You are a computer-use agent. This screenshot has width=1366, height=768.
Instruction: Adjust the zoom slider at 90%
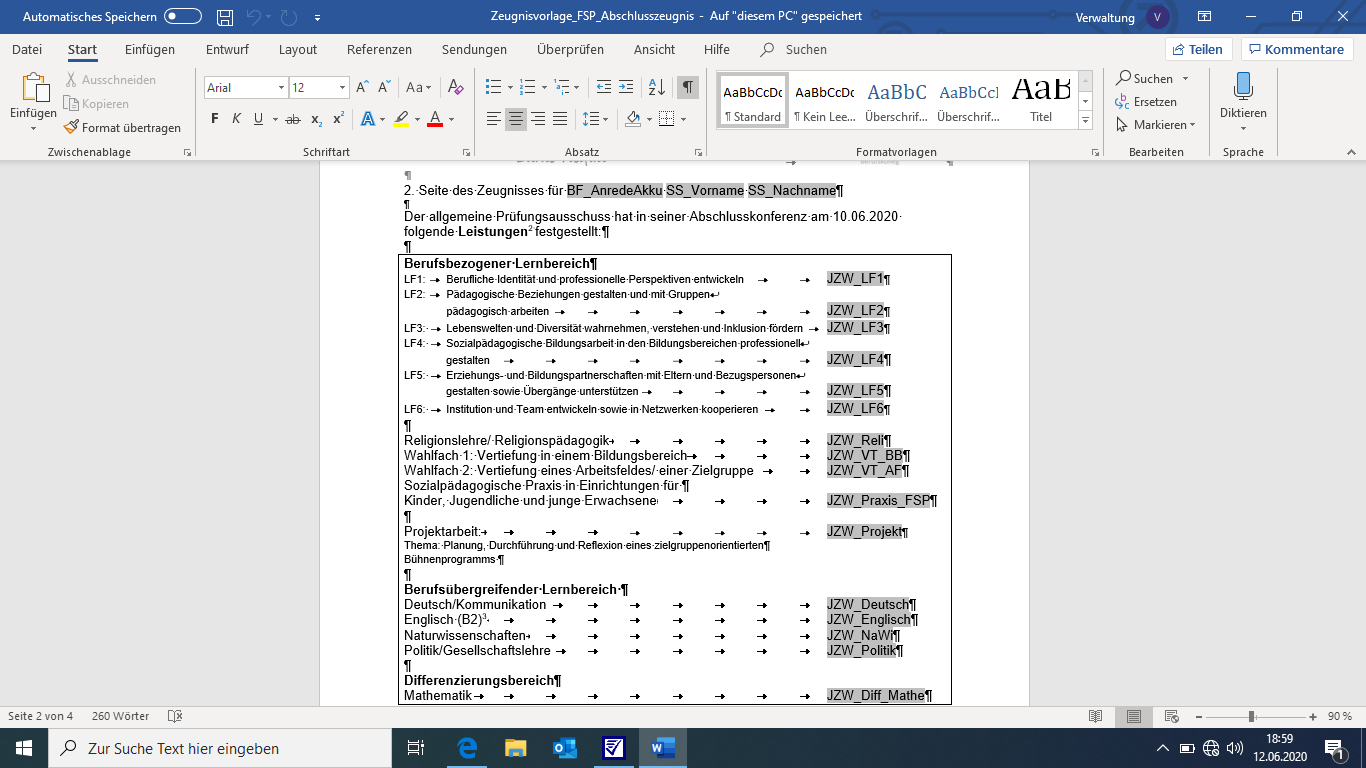1253,716
